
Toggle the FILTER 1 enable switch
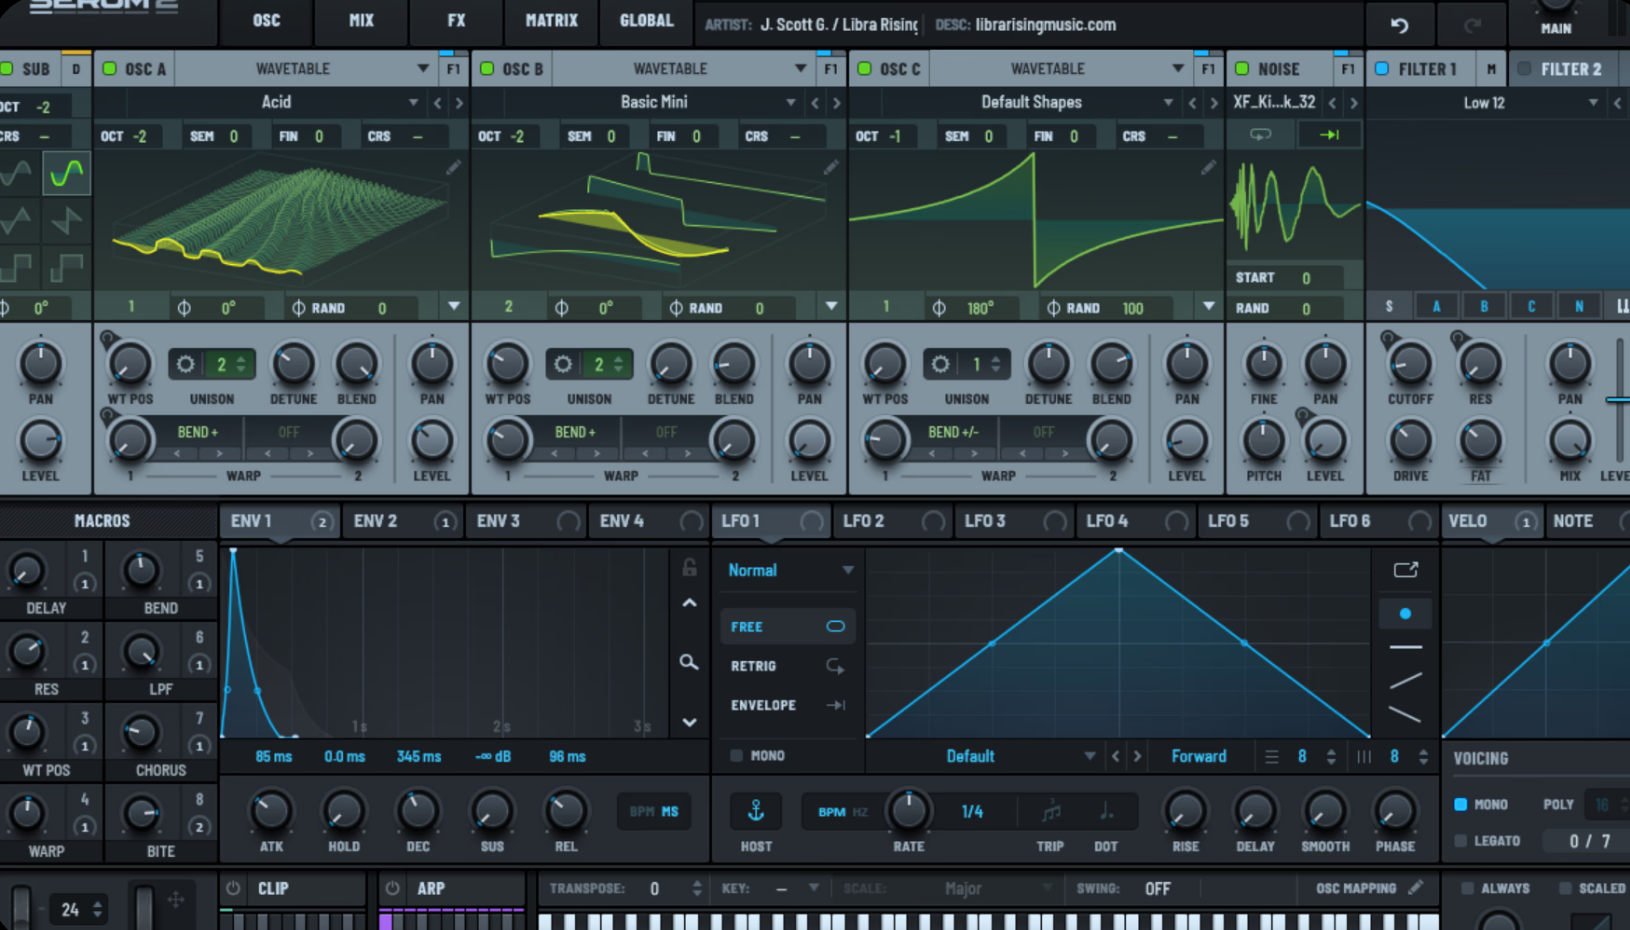(1382, 69)
